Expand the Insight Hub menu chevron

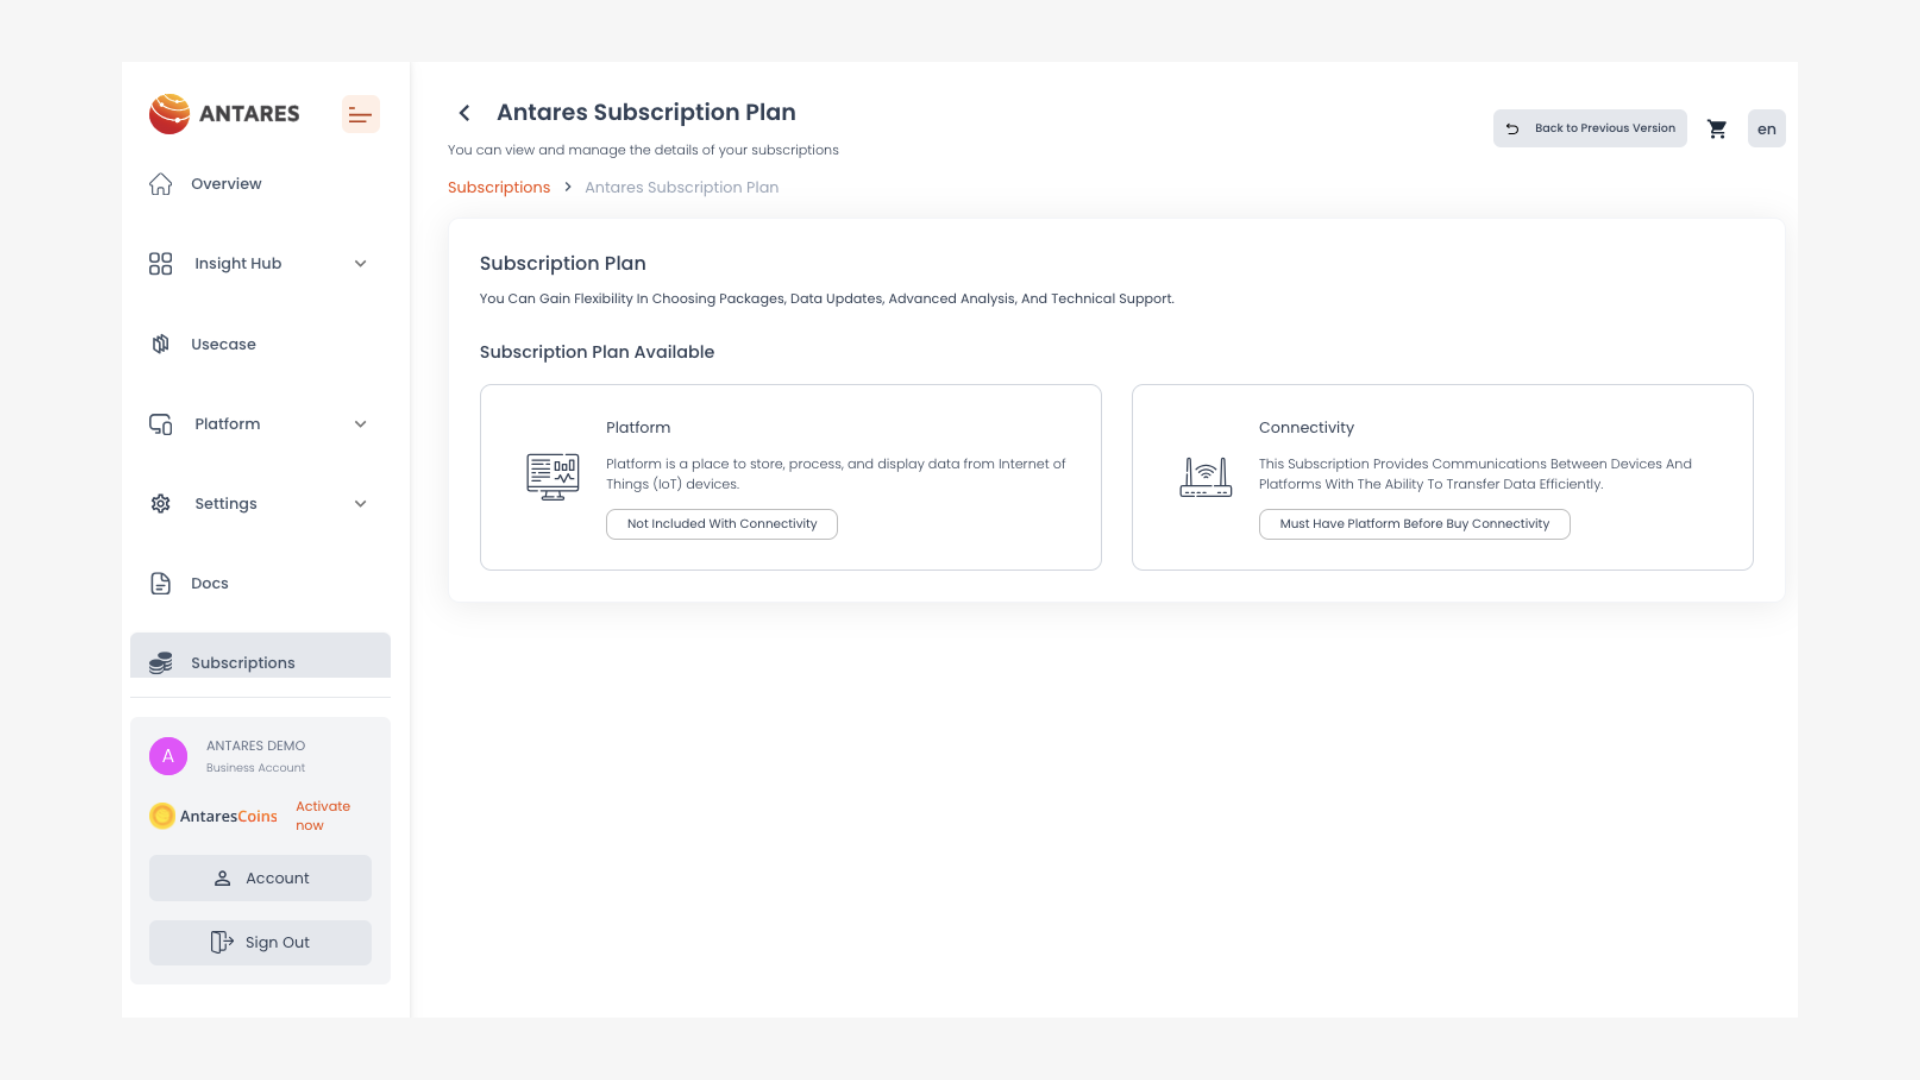360,264
